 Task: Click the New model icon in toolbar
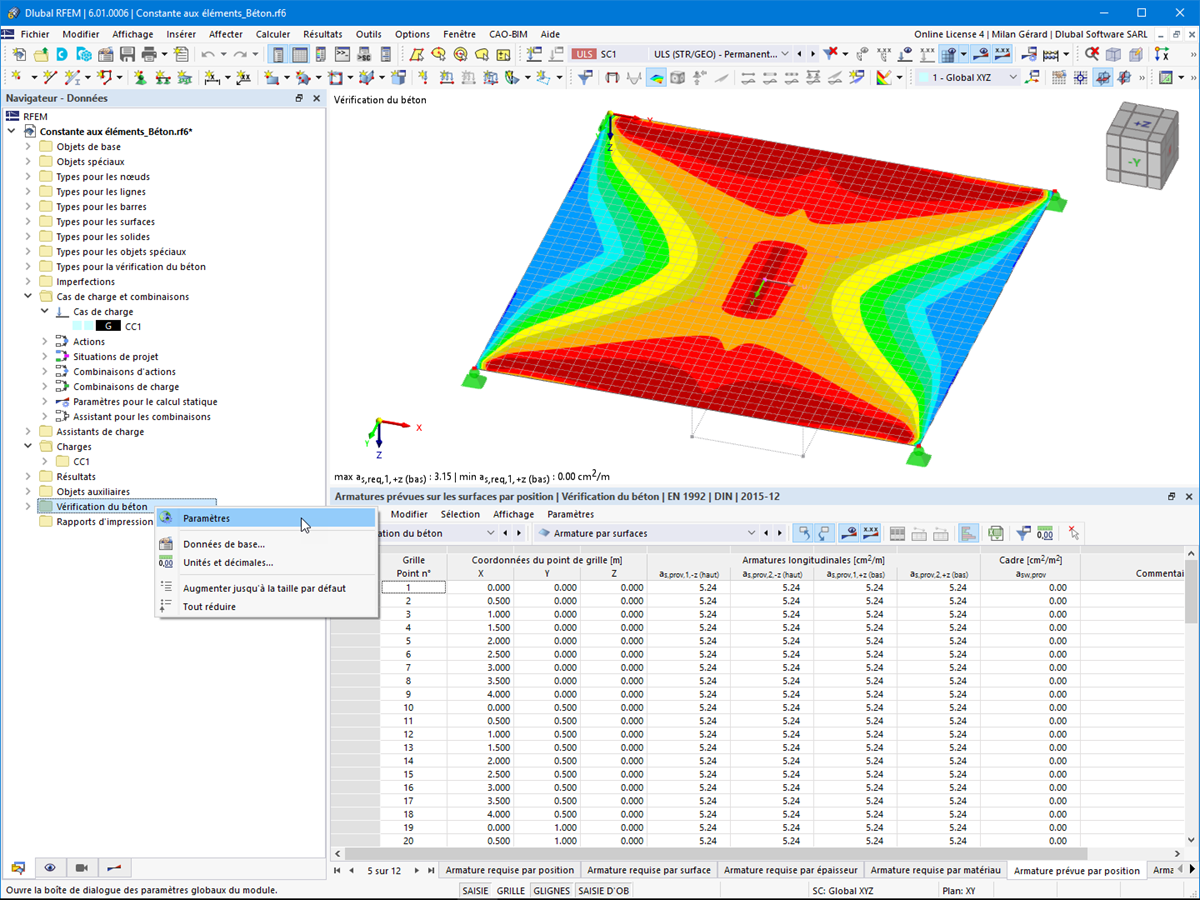pos(19,54)
